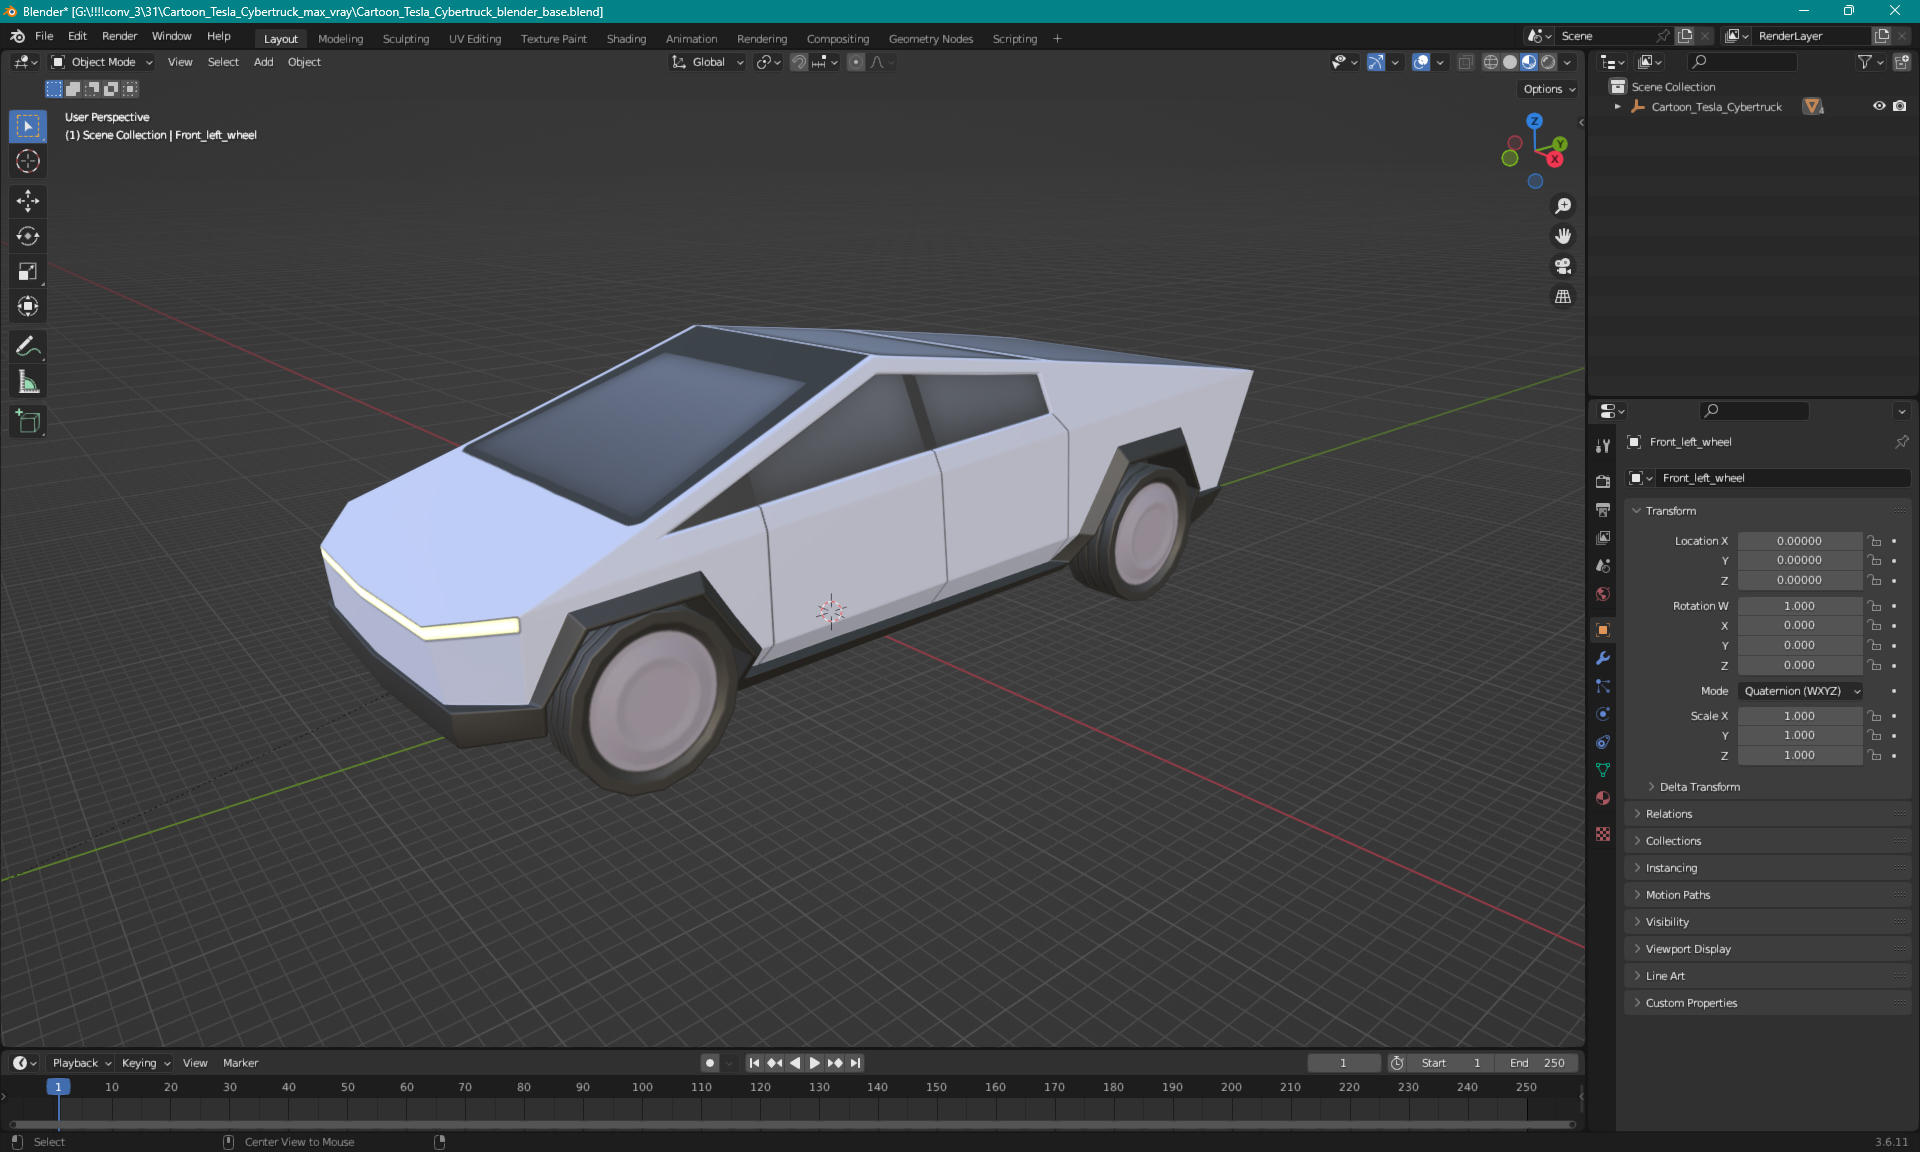This screenshot has height=1152, width=1920.
Task: Open the World properties tab
Action: pyautogui.click(x=1603, y=594)
